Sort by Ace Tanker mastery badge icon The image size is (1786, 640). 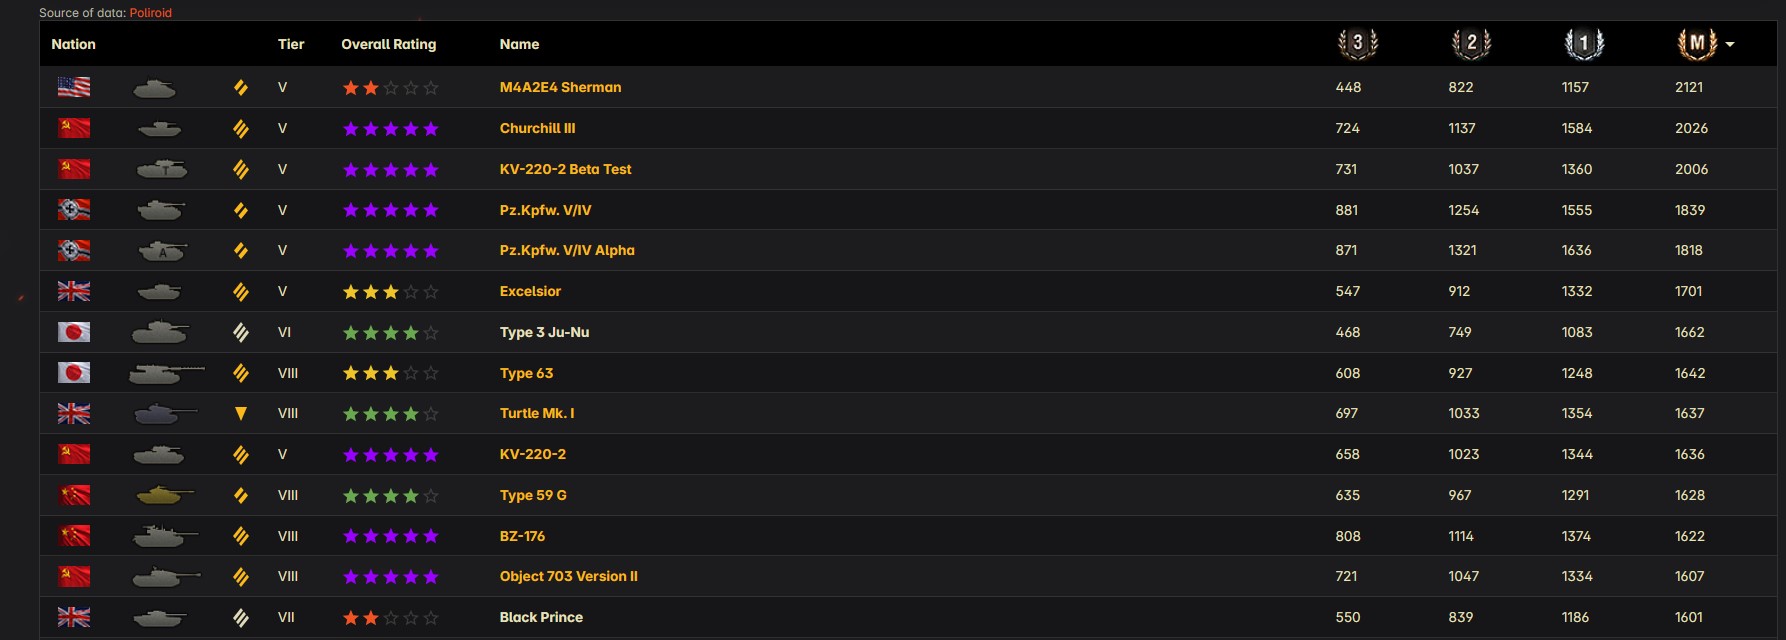(1697, 44)
